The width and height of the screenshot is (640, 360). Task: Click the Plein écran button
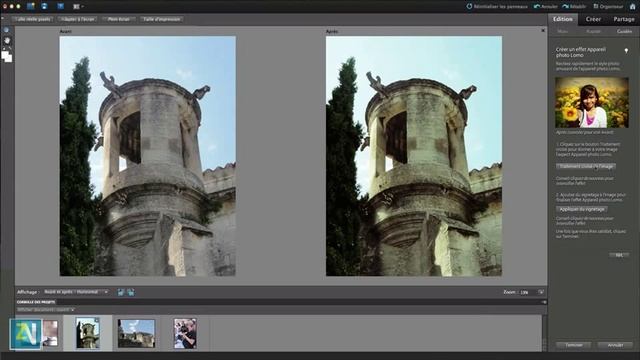[118, 19]
